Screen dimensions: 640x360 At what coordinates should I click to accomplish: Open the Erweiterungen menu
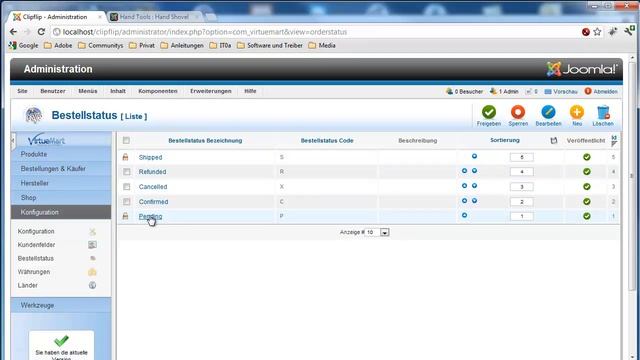pos(211,91)
